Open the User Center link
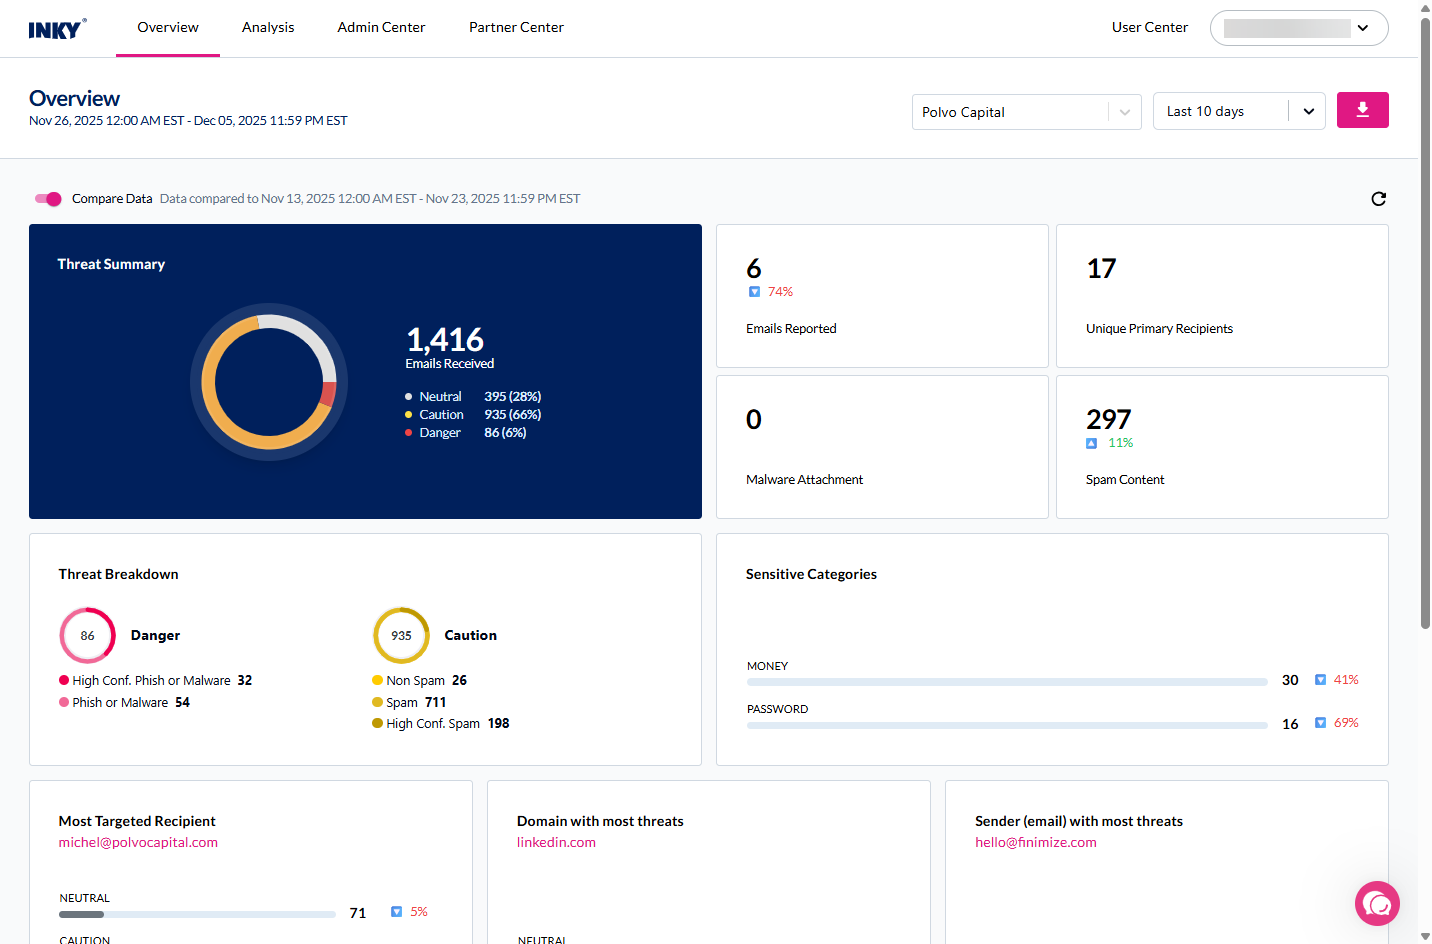The image size is (1432, 944). tap(1149, 28)
